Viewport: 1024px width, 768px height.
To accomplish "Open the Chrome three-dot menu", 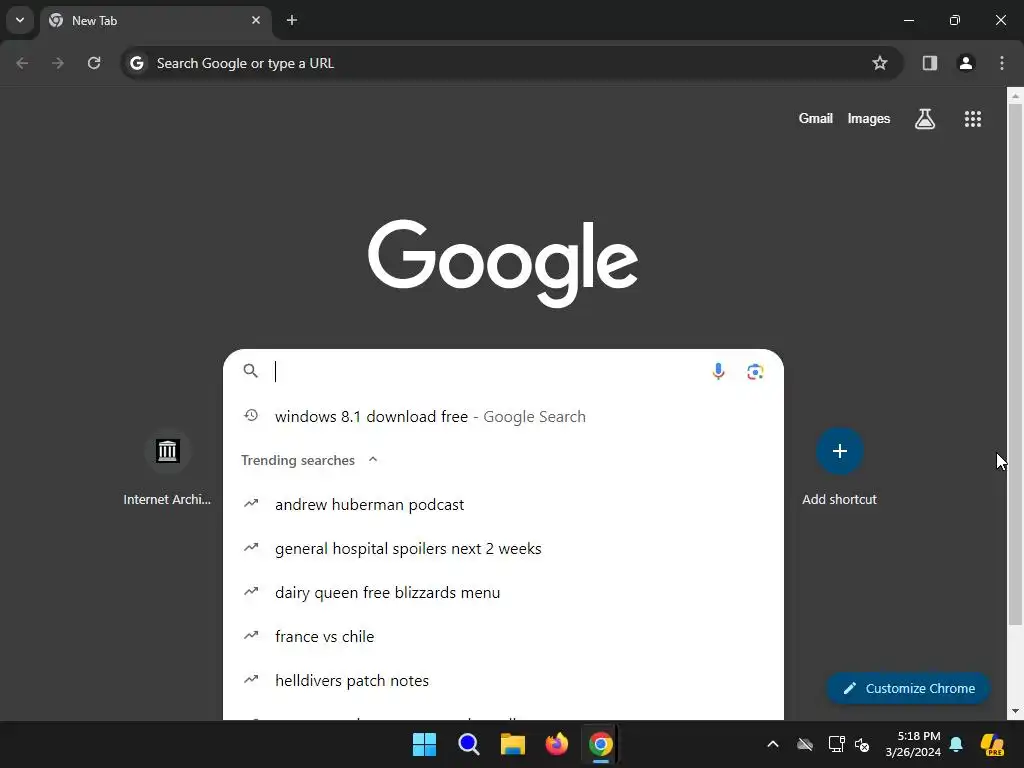I will coord(1002,63).
